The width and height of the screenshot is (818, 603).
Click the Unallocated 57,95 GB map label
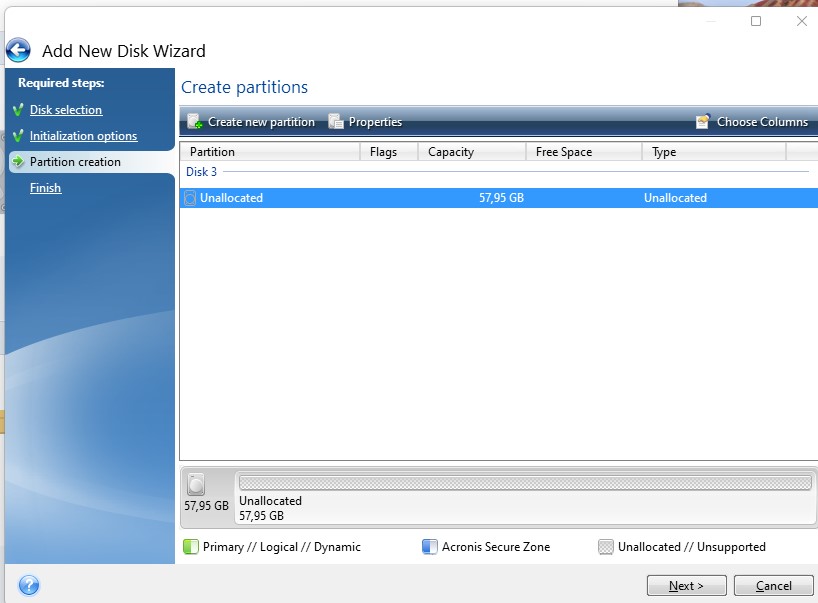(x=270, y=508)
